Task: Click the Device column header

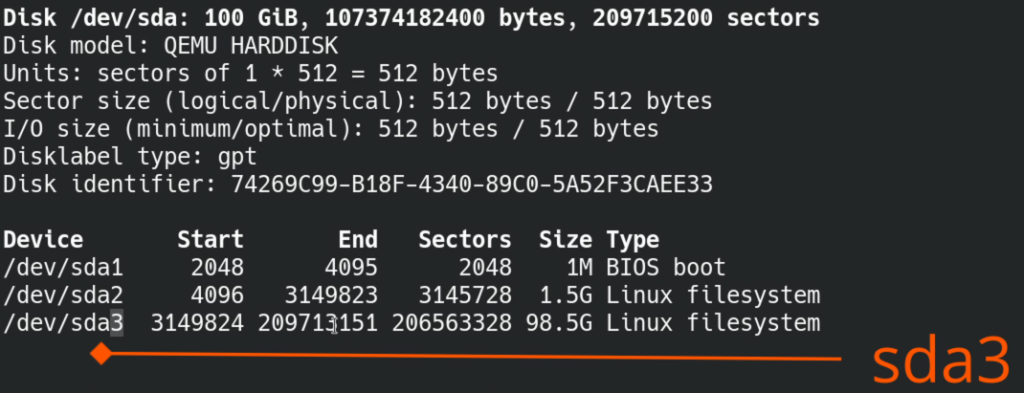Action: pos(43,240)
